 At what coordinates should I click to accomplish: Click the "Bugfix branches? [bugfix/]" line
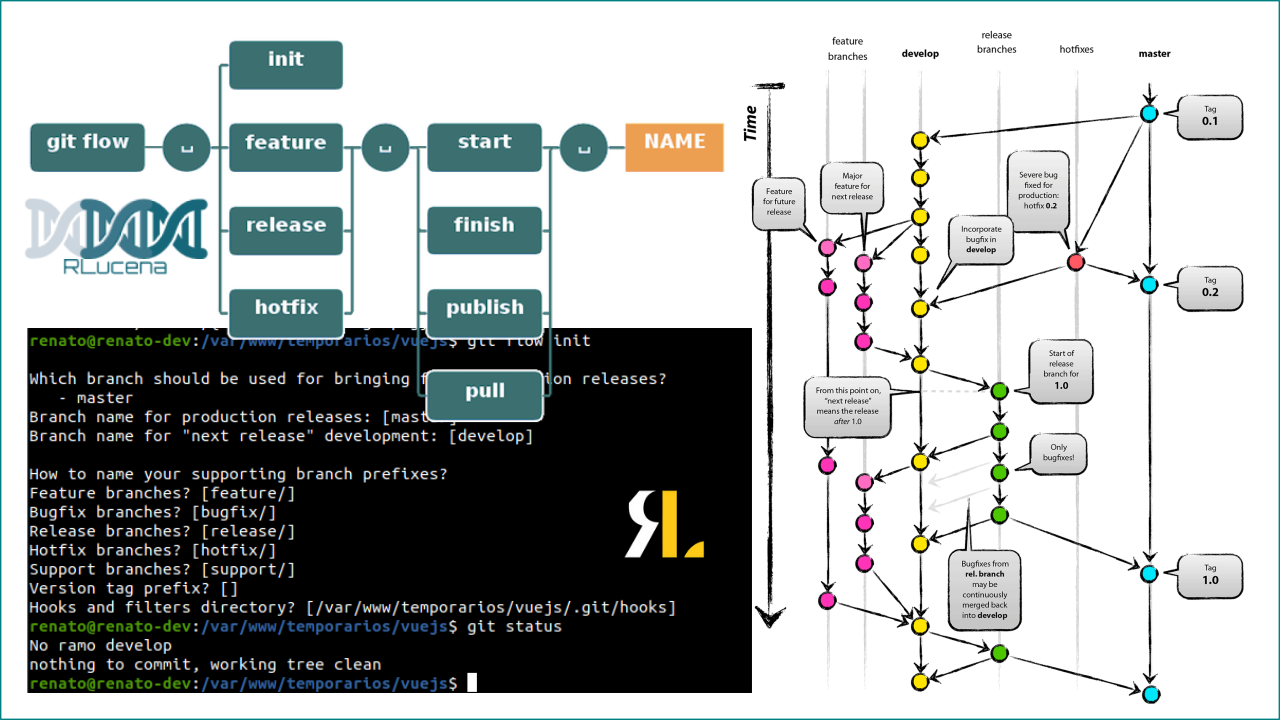[x=153, y=513]
